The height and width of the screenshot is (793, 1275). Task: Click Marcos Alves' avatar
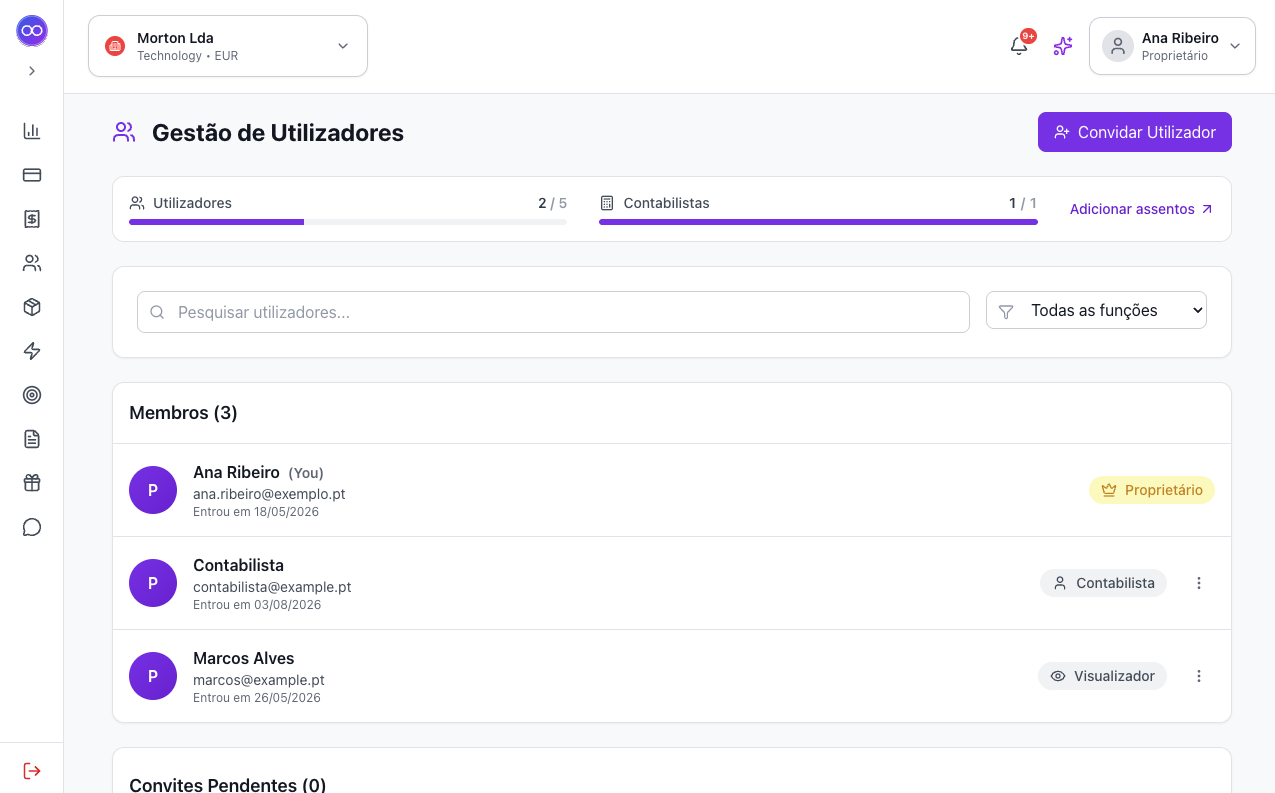click(153, 676)
